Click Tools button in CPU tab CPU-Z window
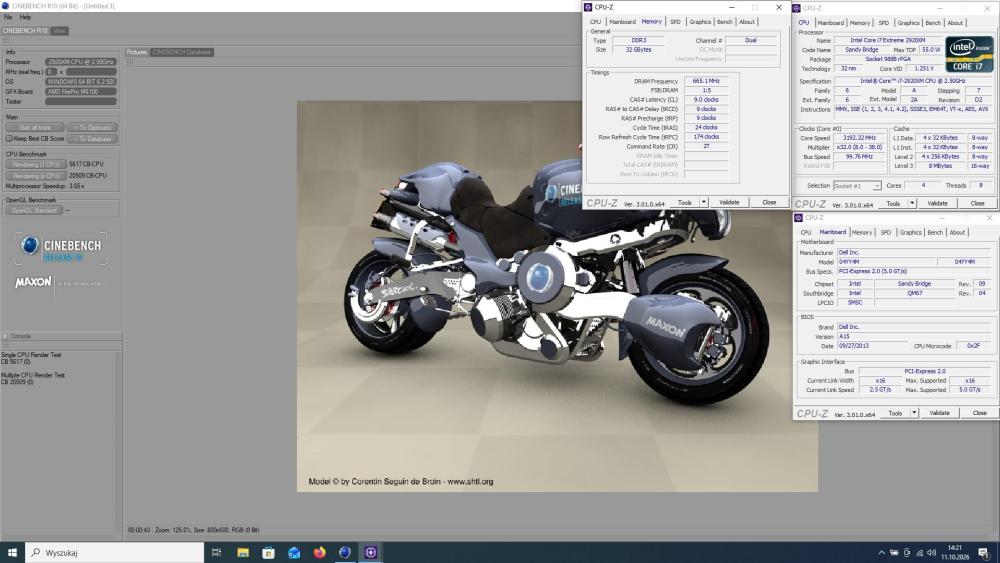This screenshot has height=563, width=1000. click(x=893, y=203)
